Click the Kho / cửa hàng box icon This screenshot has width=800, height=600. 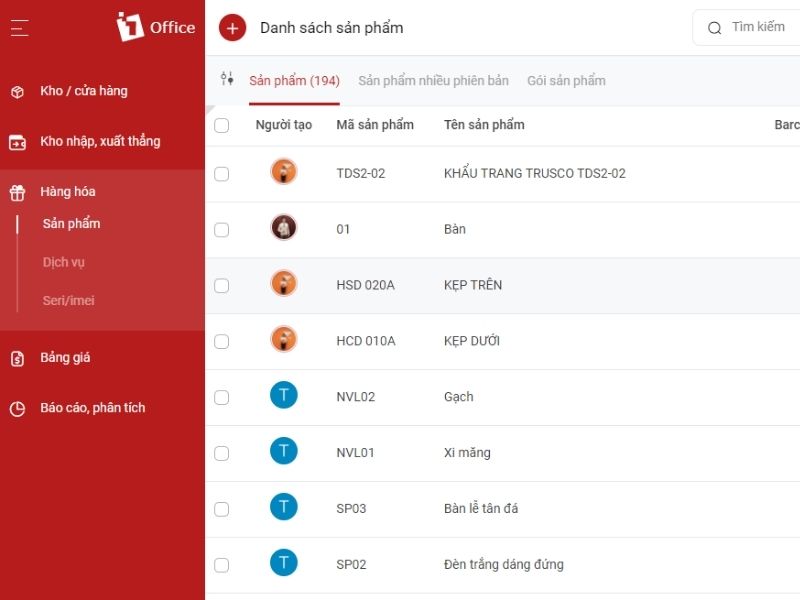coord(17,92)
